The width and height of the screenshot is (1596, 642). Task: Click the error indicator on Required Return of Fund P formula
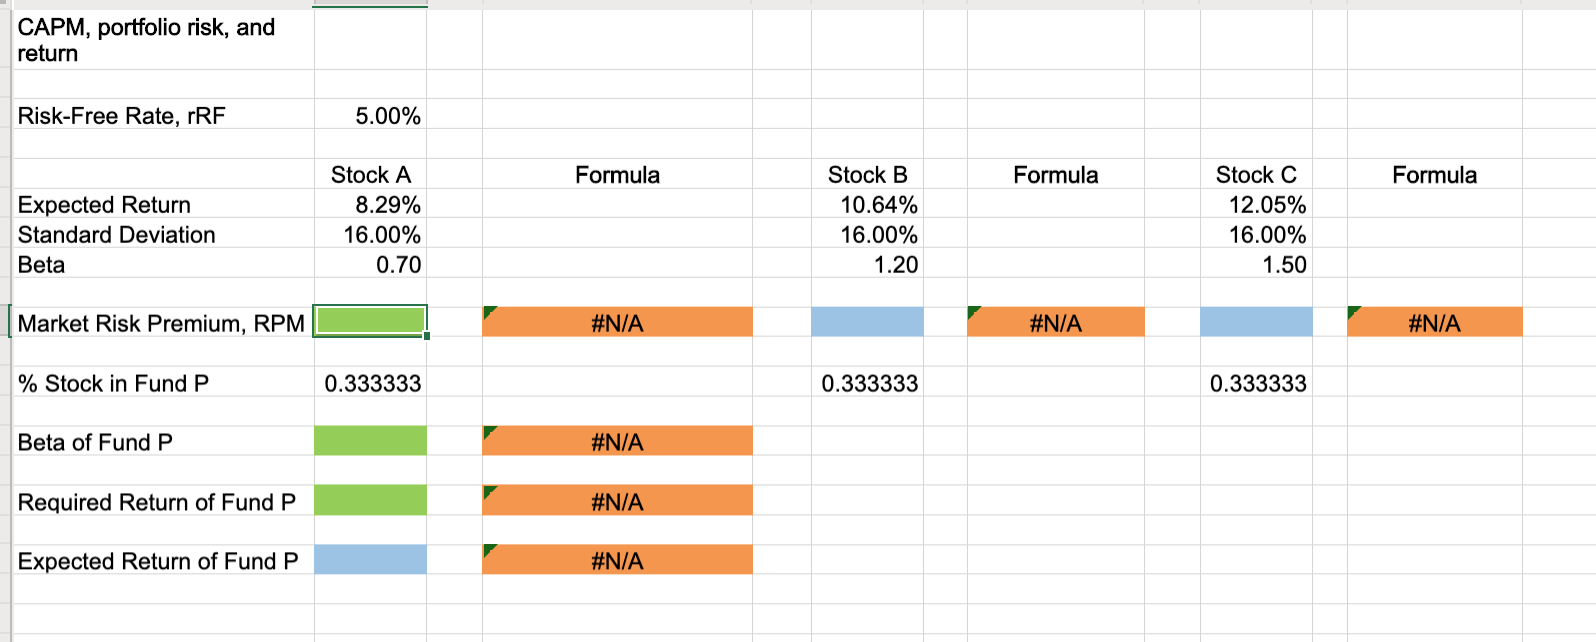(x=489, y=489)
